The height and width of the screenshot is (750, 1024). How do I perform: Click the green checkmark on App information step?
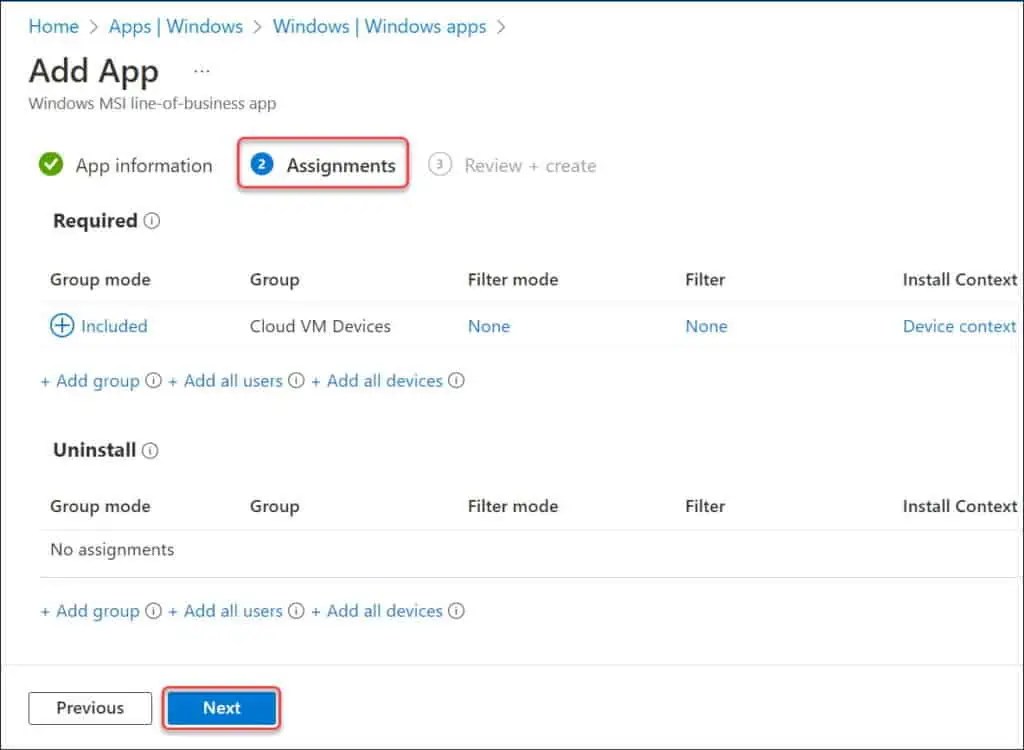(51, 164)
